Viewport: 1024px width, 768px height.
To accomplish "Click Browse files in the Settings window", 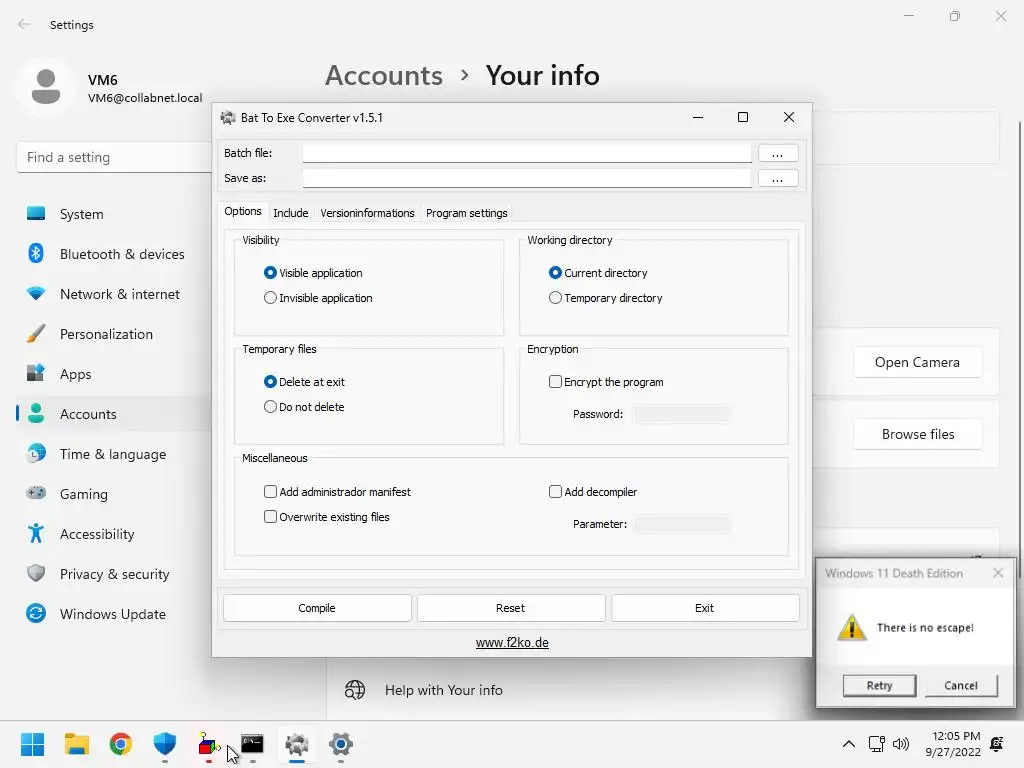I will [x=918, y=434].
